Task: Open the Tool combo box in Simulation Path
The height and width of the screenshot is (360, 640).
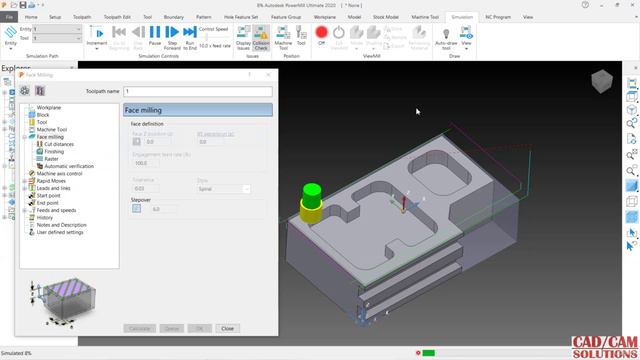Action: (x=57, y=38)
